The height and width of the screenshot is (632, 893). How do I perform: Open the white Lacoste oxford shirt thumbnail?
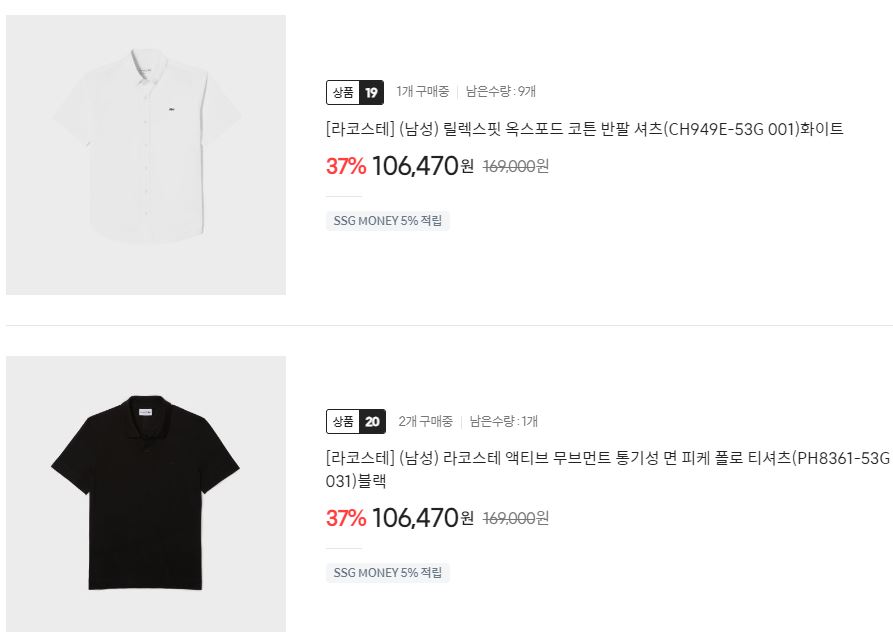(x=146, y=155)
